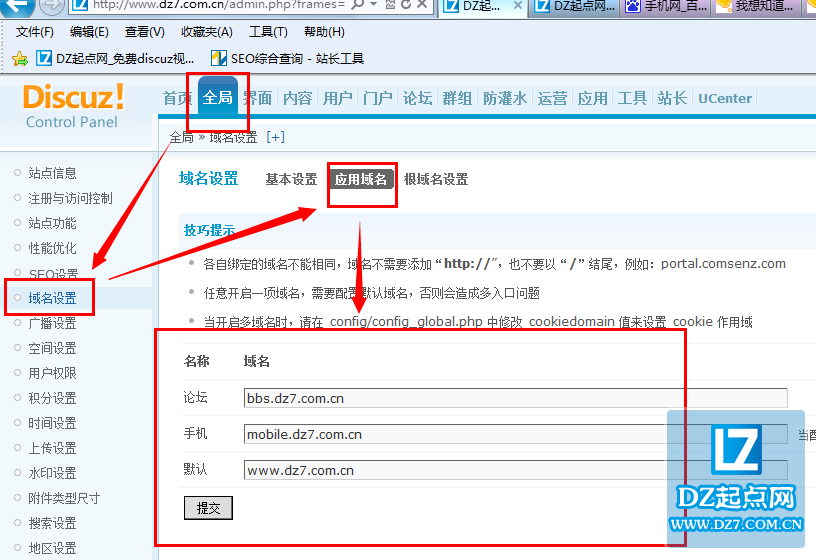The width and height of the screenshot is (816, 560).
Task: Open 站点信息 in the sidebar
Action: [52, 173]
